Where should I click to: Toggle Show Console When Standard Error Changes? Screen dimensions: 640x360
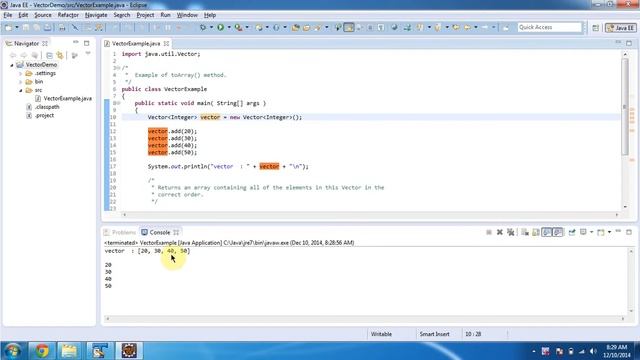point(558,232)
